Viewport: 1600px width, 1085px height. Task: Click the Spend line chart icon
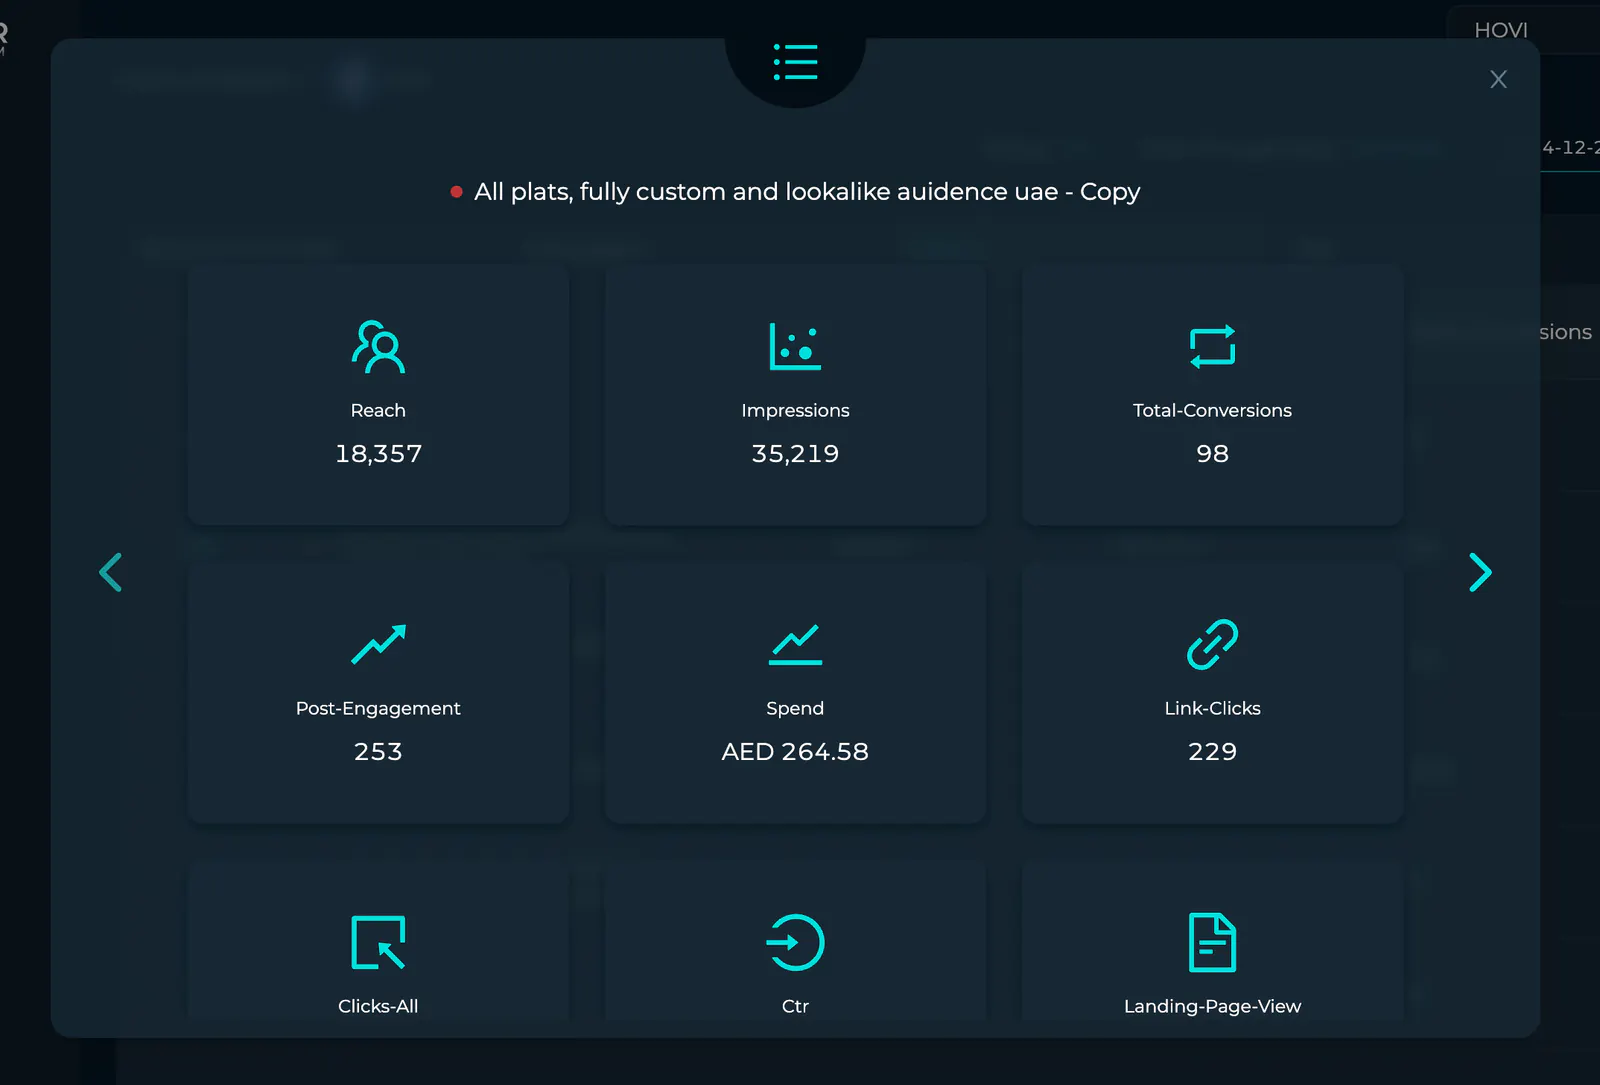click(x=795, y=645)
